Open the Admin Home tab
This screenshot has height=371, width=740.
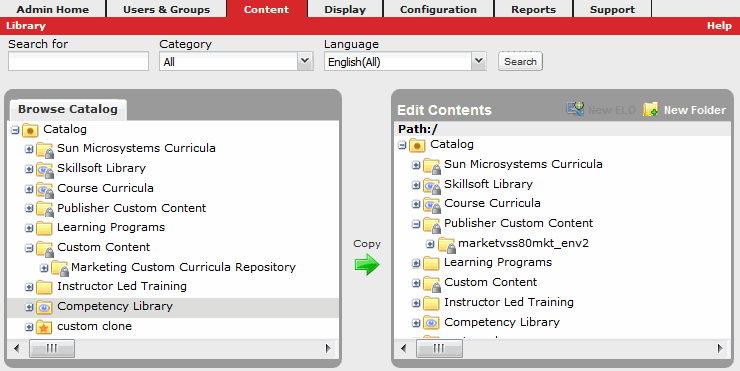click(53, 9)
